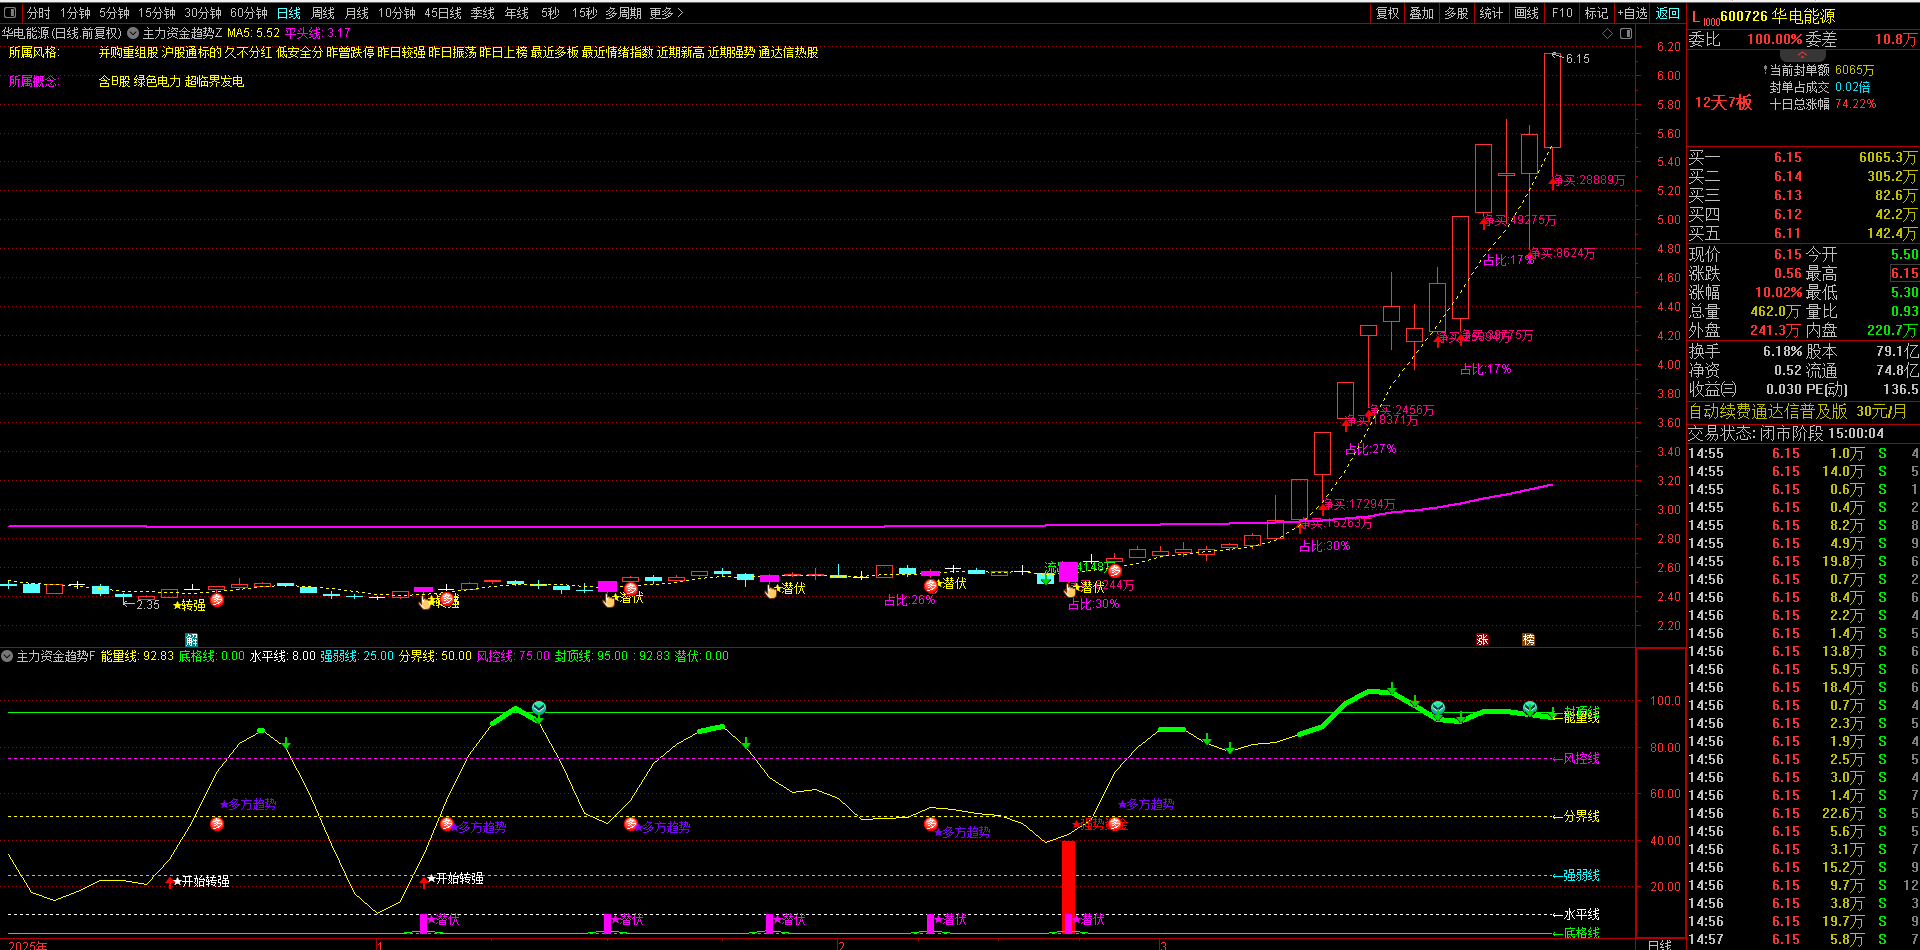The height and width of the screenshot is (950, 1920).
Task: Select the 1分钟 period tab
Action: tap(75, 13)
